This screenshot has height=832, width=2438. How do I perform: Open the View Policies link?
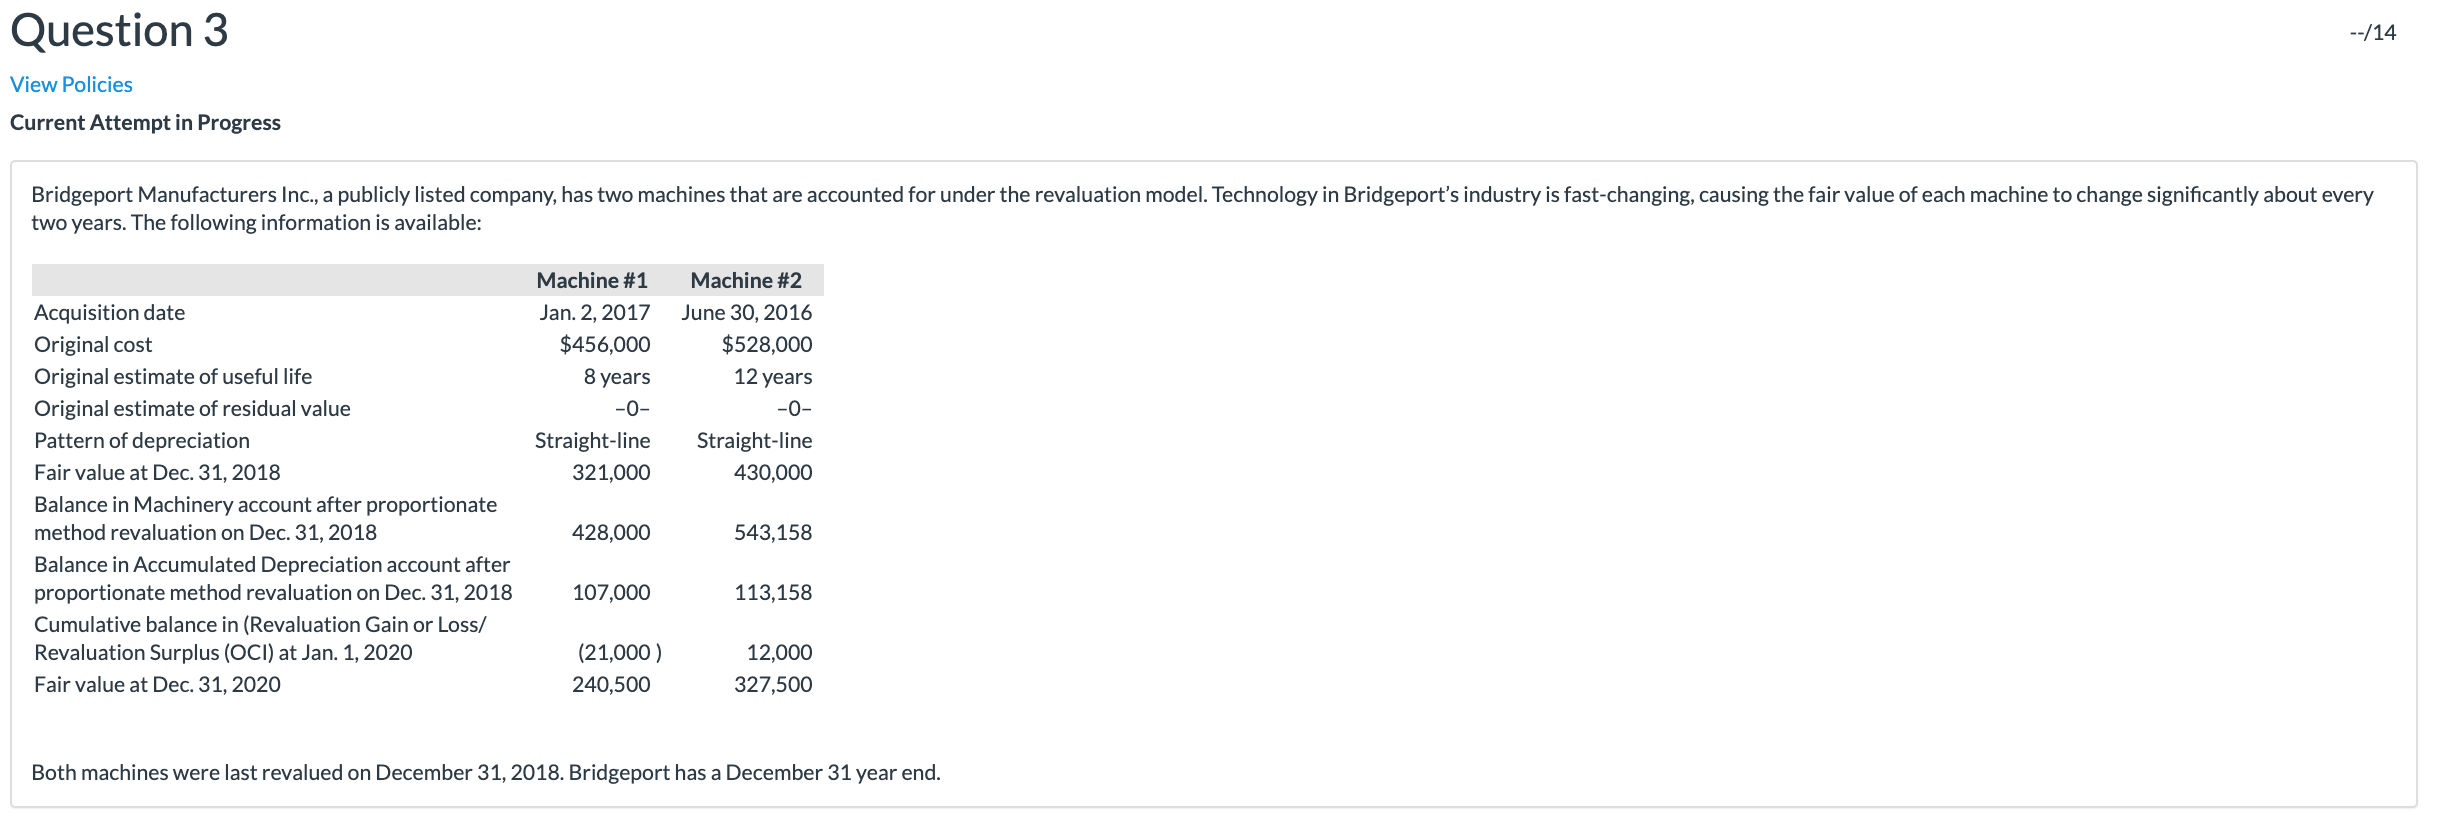point(70,84)
